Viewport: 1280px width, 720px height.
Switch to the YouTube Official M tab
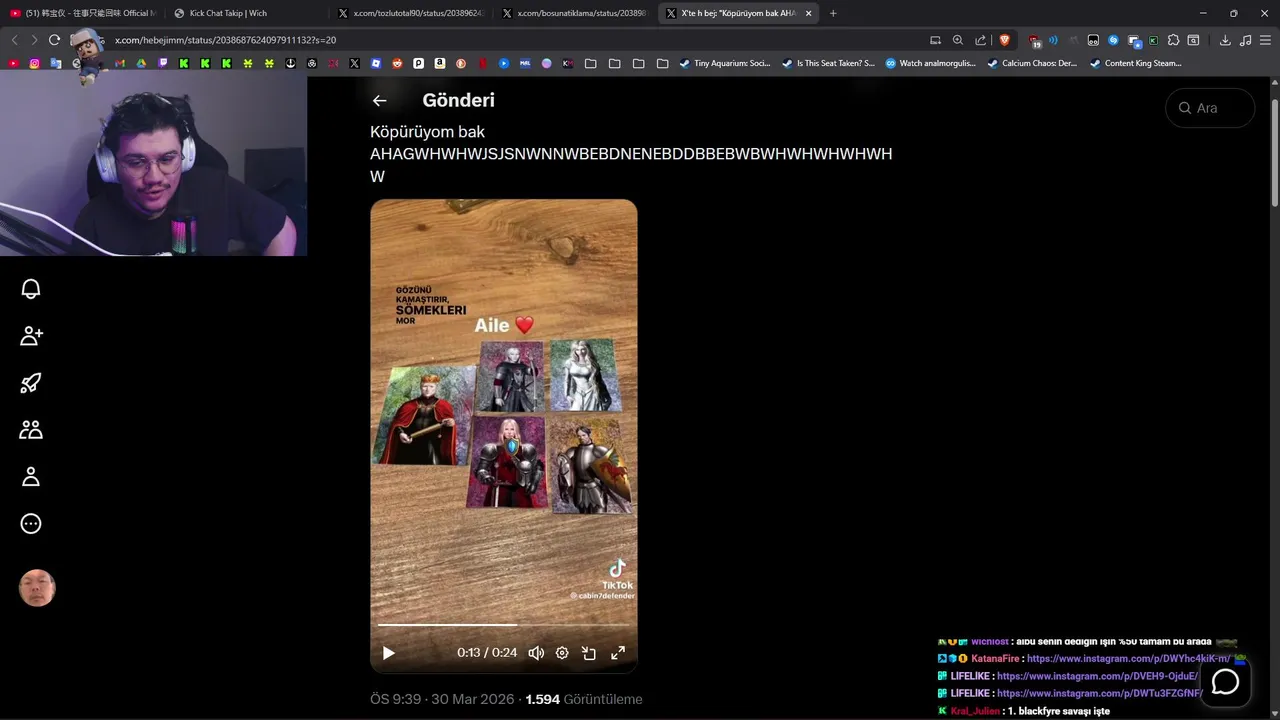82,13
